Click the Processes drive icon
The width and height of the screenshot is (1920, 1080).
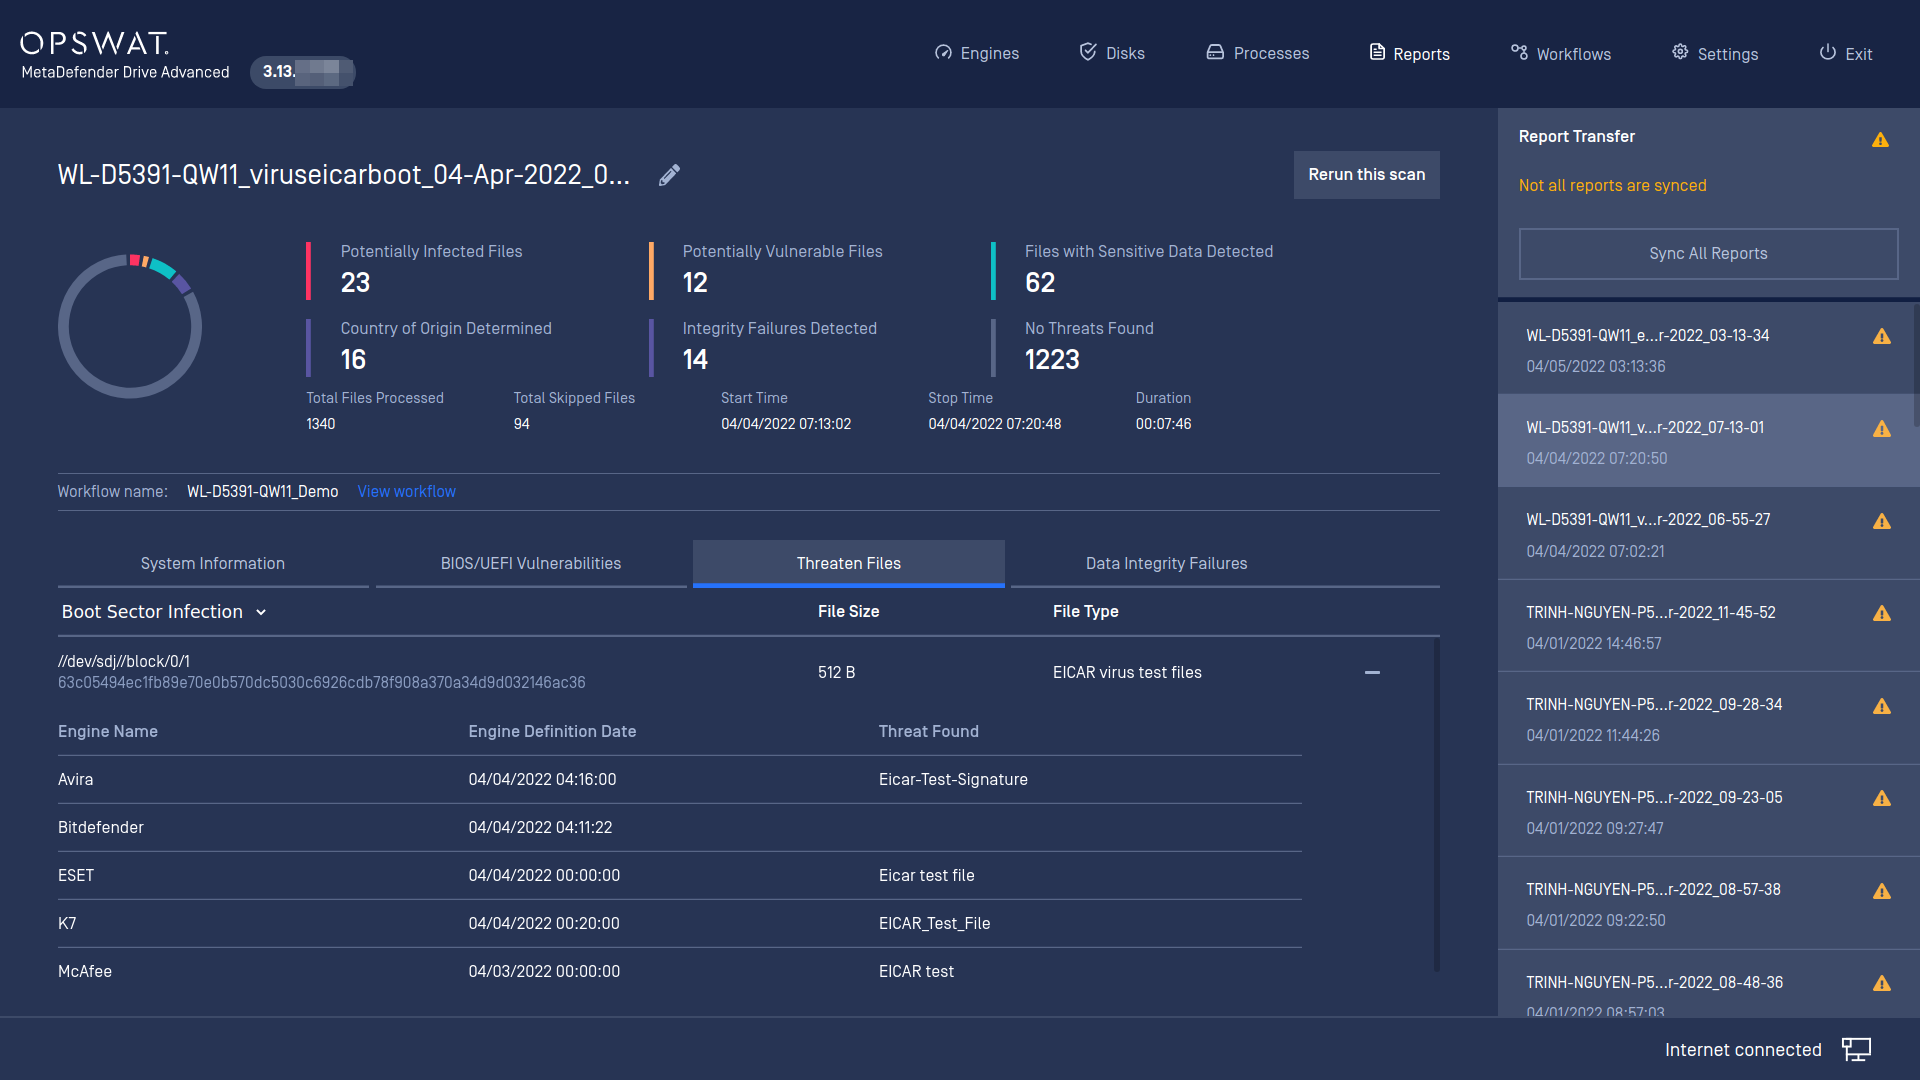[x=1215, y=52]
